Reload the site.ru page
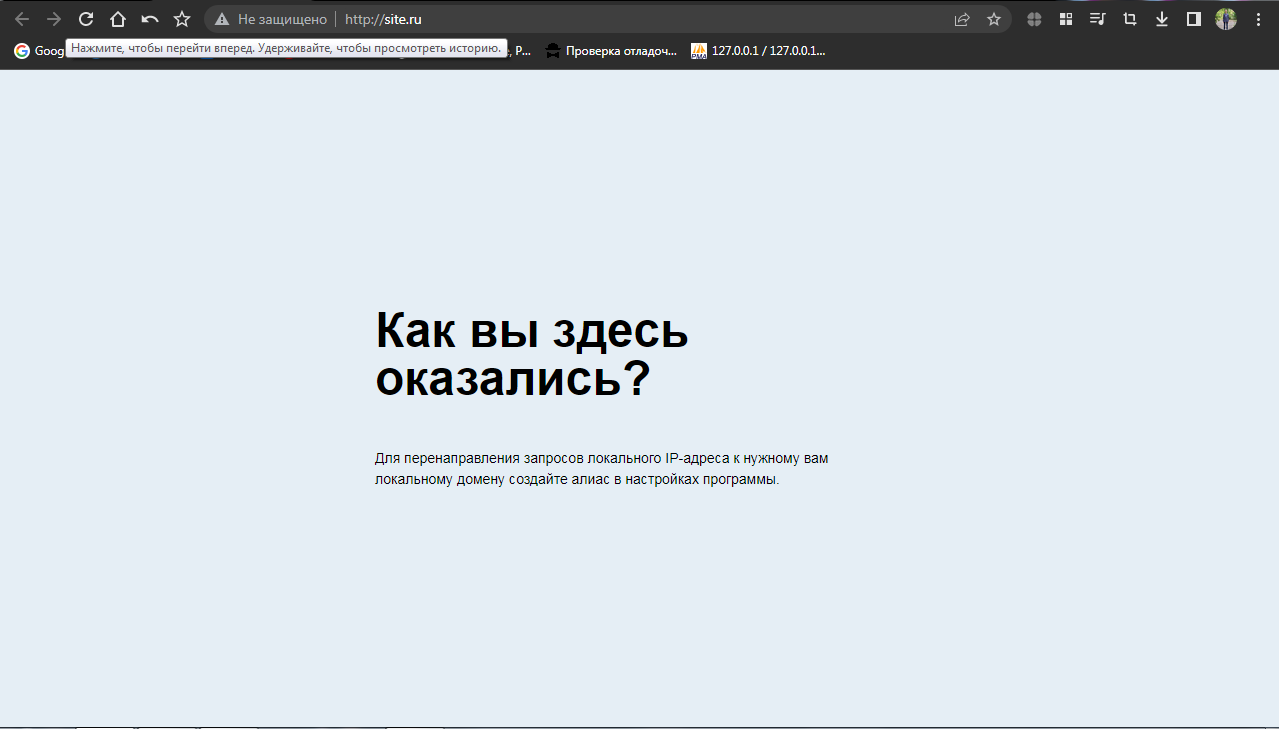This screenshot has height=729, width=1279. click(x=86, y=19)
